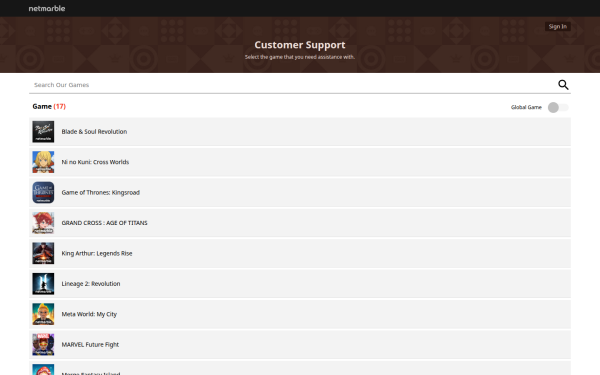Click the search magnifier icon

coord(563,85)
